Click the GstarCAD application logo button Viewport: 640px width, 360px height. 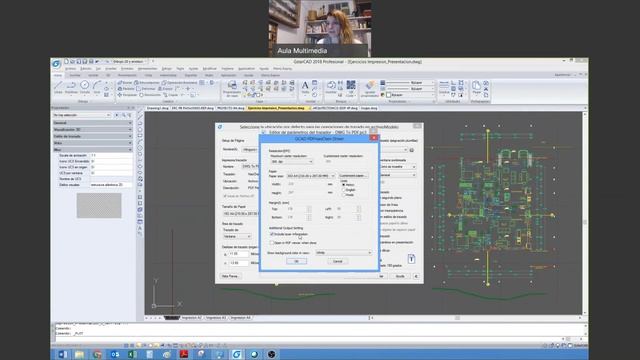(x=56, y=64)
